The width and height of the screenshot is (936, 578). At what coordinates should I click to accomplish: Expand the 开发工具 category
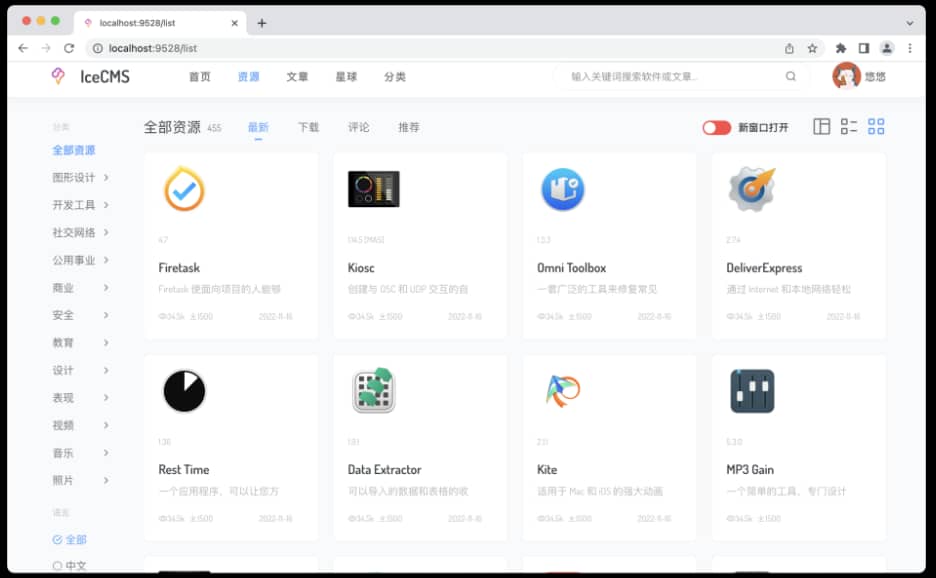point(80,205)
